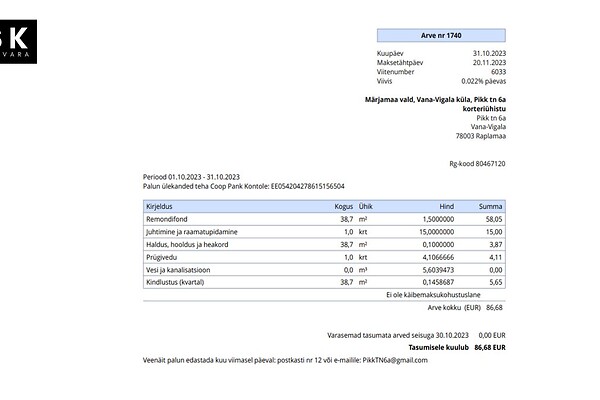Click the BK Kinnisvara logo
This screenshot has height=400, width=600.
[18, 42]
